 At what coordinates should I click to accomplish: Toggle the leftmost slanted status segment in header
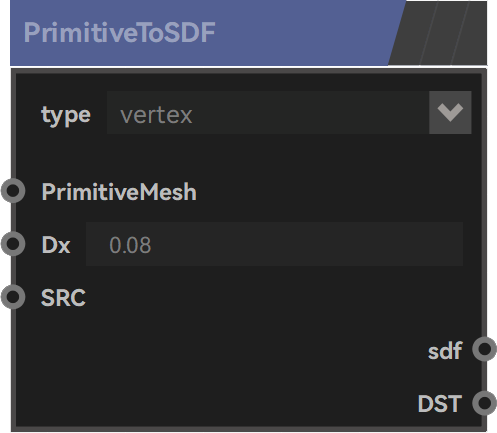413,33
